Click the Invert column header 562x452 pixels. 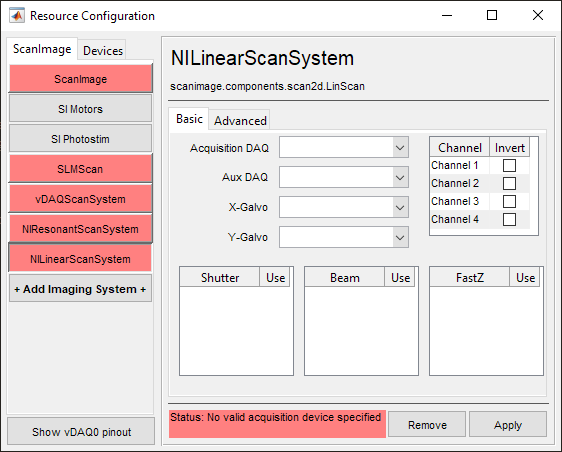(x=510, y=147)
